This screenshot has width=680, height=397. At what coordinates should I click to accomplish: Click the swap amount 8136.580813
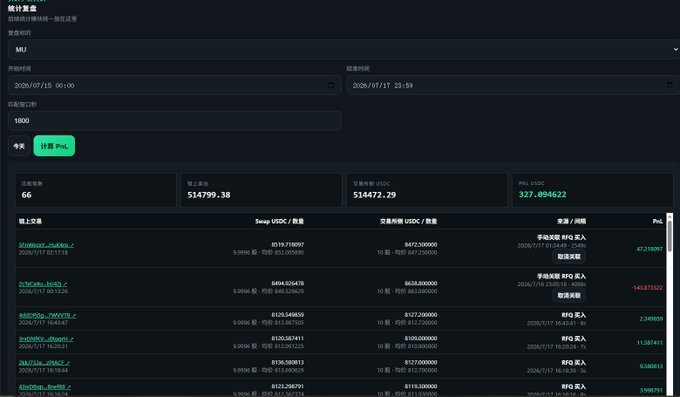pos(288,362)
